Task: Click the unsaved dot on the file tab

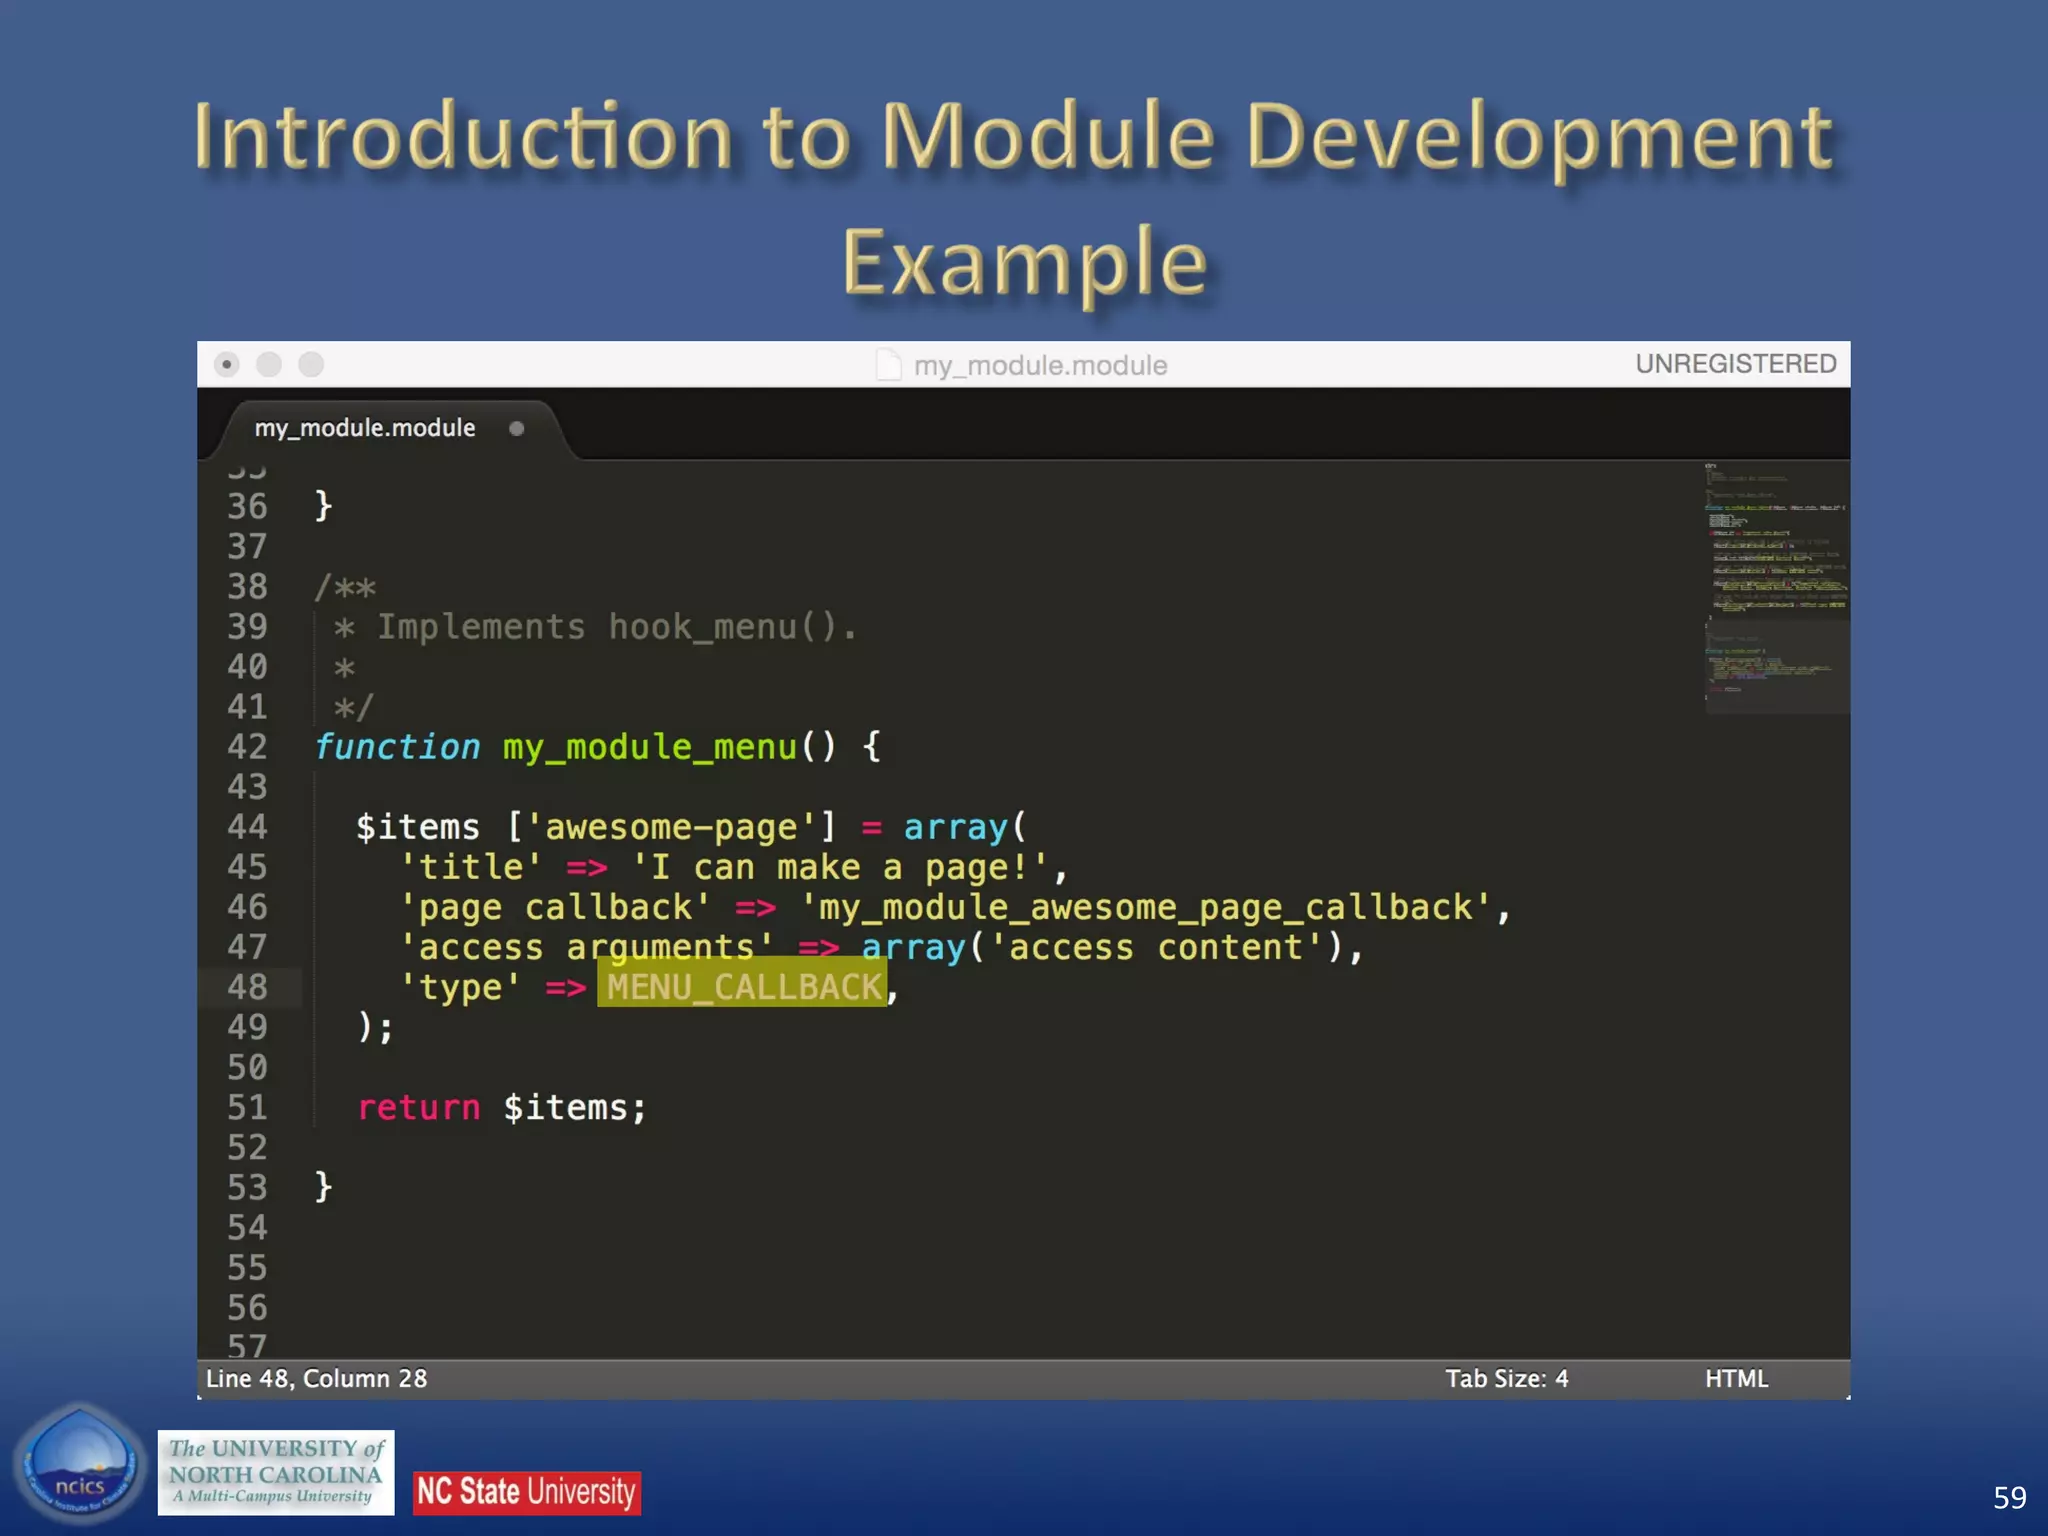Action: pos(516,429)
